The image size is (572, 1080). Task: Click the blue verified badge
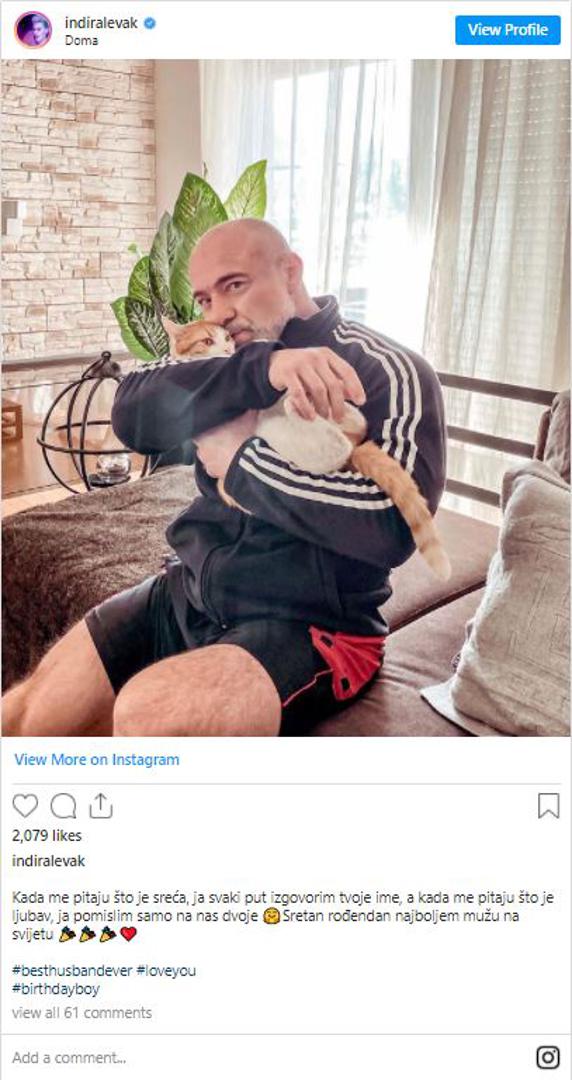pyautogui.click(x=150, y=23)
